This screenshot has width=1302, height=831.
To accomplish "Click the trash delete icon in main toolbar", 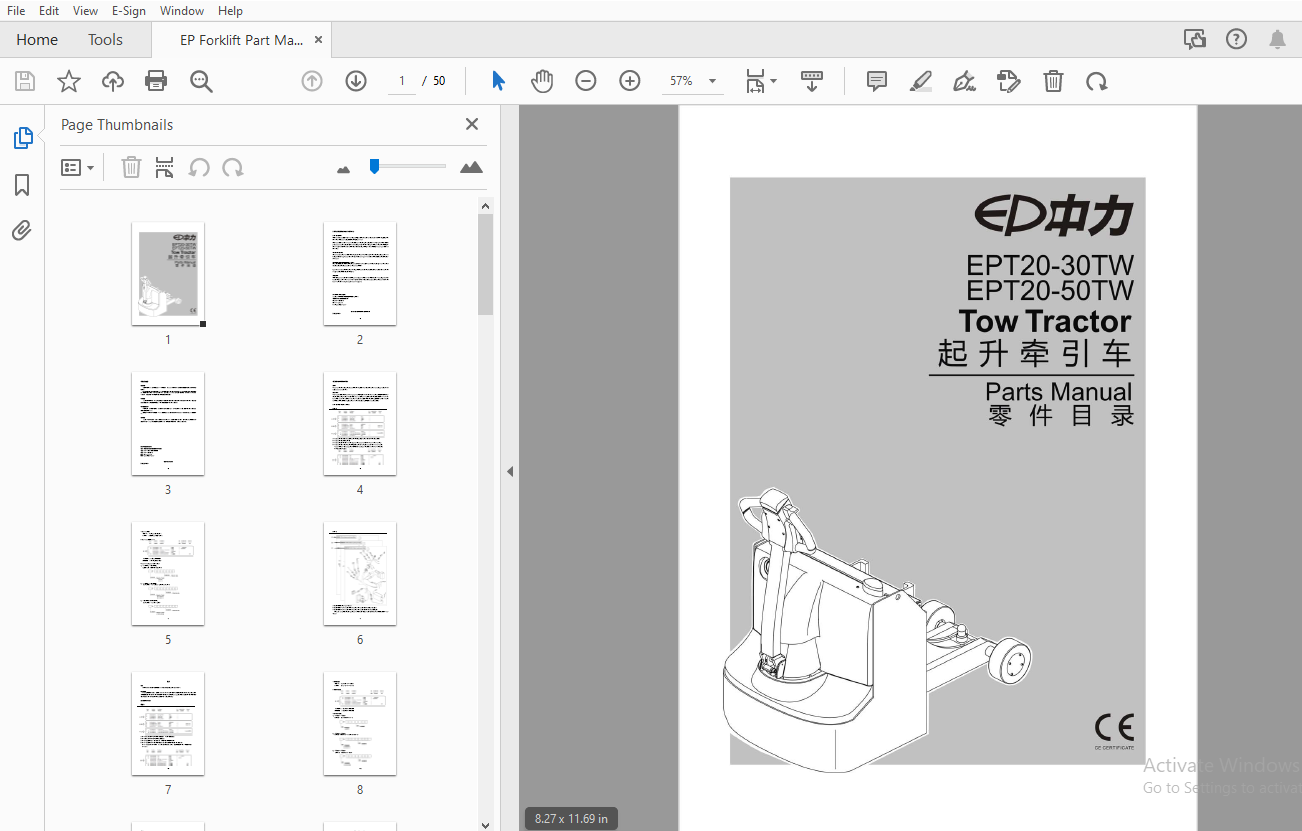I will coord(1053,81).
